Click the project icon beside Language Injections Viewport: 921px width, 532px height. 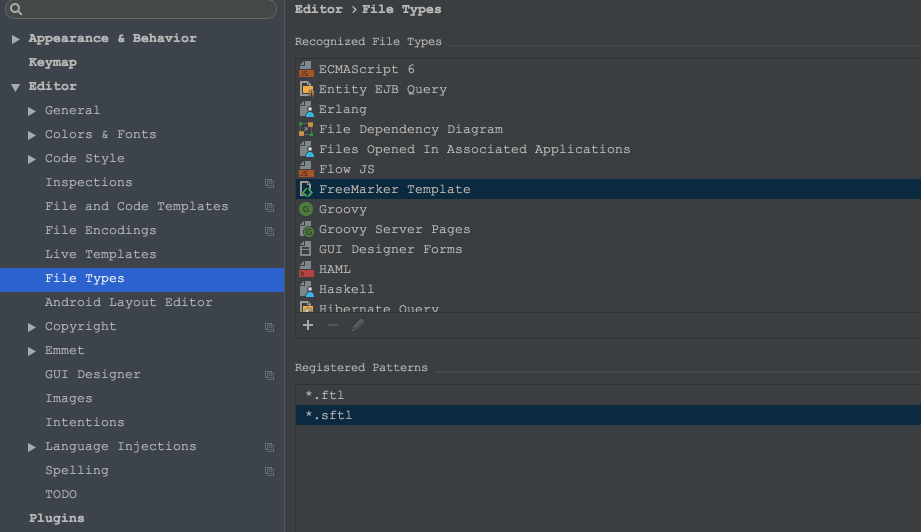point(269,448)
